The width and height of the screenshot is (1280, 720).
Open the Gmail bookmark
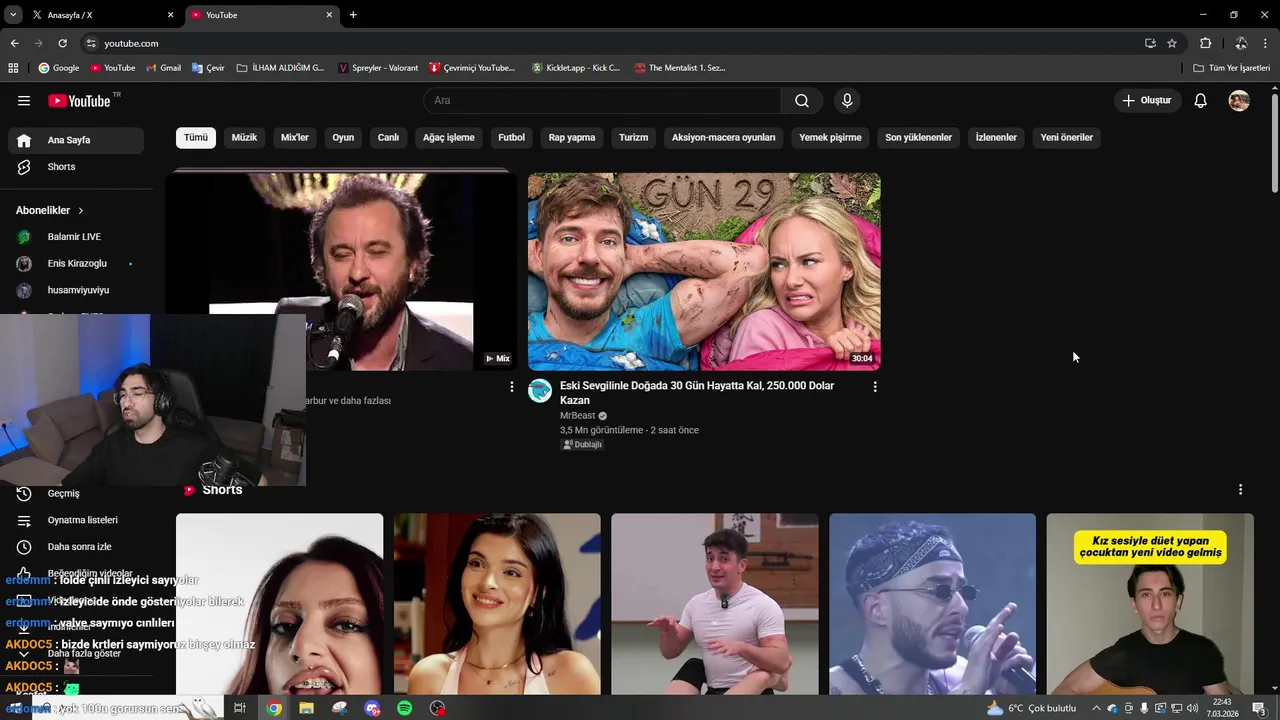(x=163, y=68)
